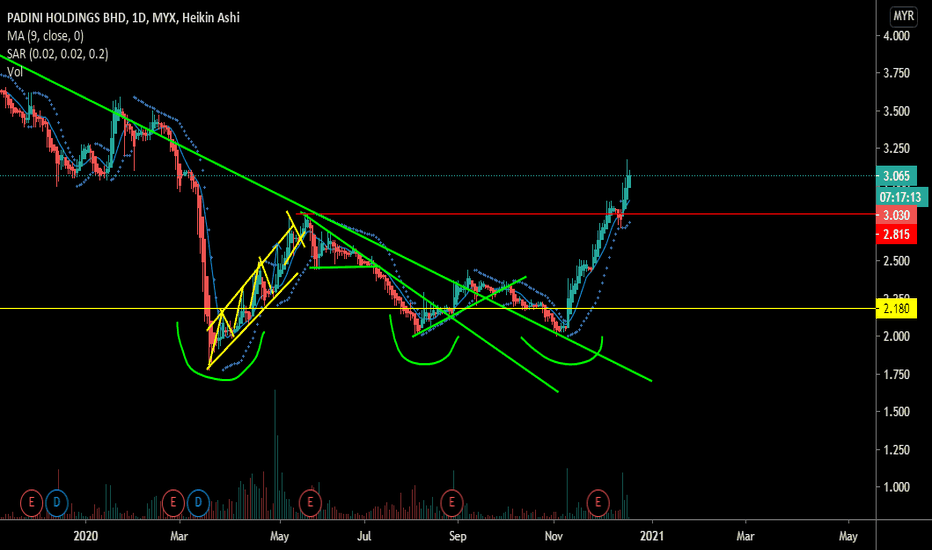Click the D dividend marker after Mar

199,502
